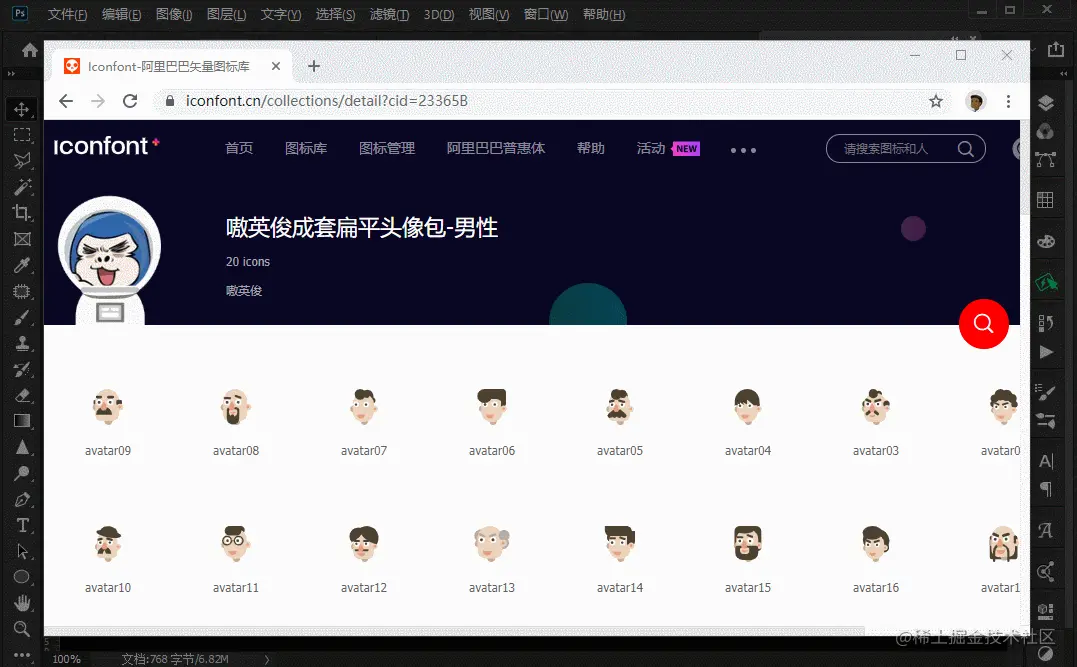Open the 文件 menu

tap(66, 14)
